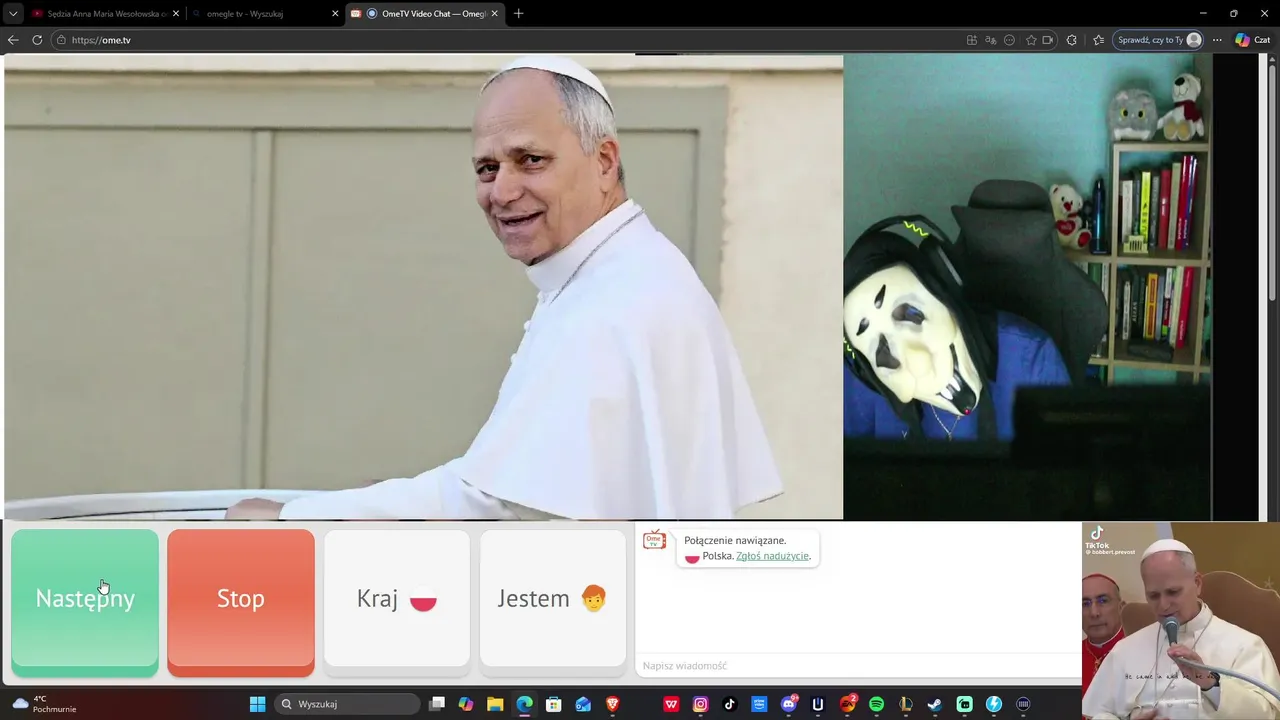Open the EA app on the taskbar

[x=847, y=704]
